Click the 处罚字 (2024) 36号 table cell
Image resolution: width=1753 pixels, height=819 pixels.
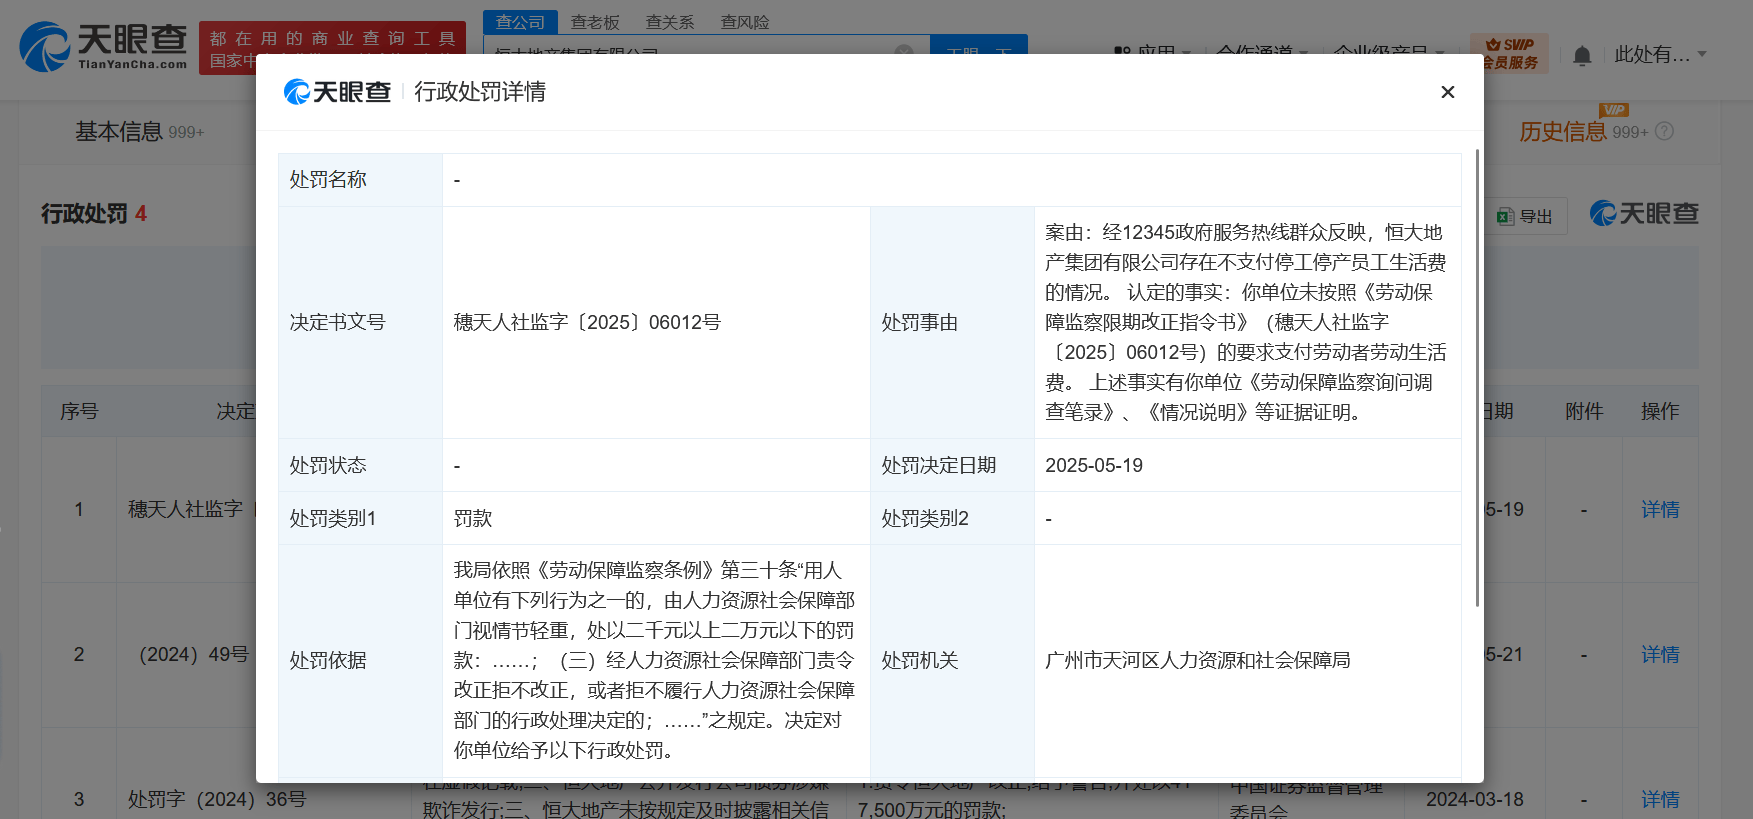pyautogui.click(x=217, y=799)
